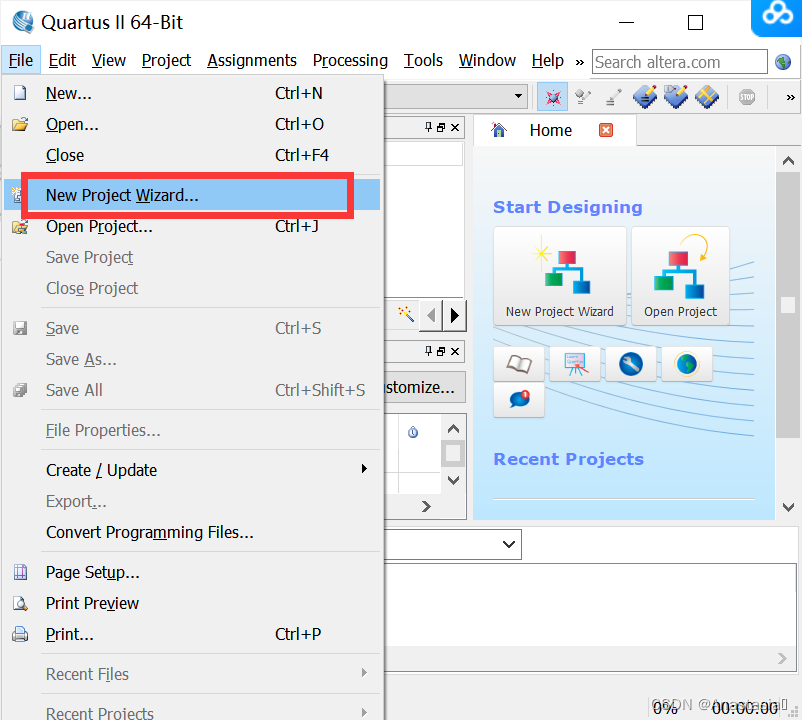Screen dimensions: 802x720
Task: Open the Processing menu
Action: pyautogui.click(x=350, y=60)
